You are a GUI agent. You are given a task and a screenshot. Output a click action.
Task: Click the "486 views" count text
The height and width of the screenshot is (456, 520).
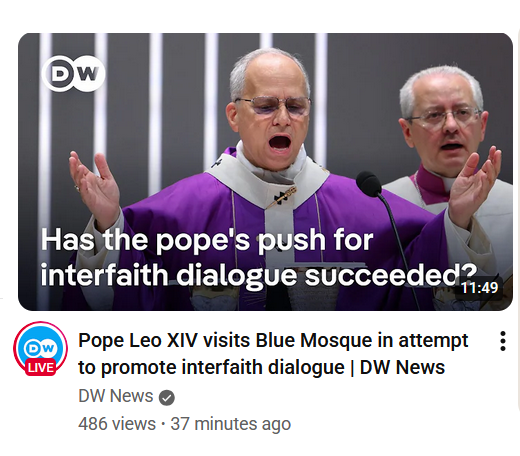117,424
